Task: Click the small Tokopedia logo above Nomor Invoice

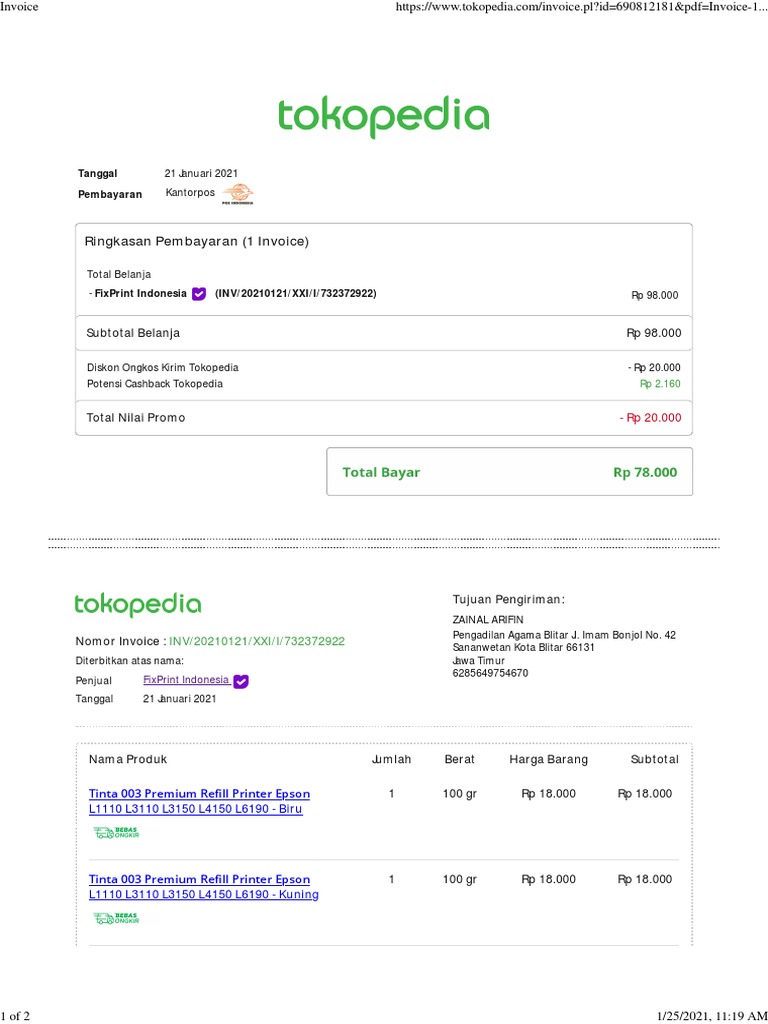Action: [138, 605]
